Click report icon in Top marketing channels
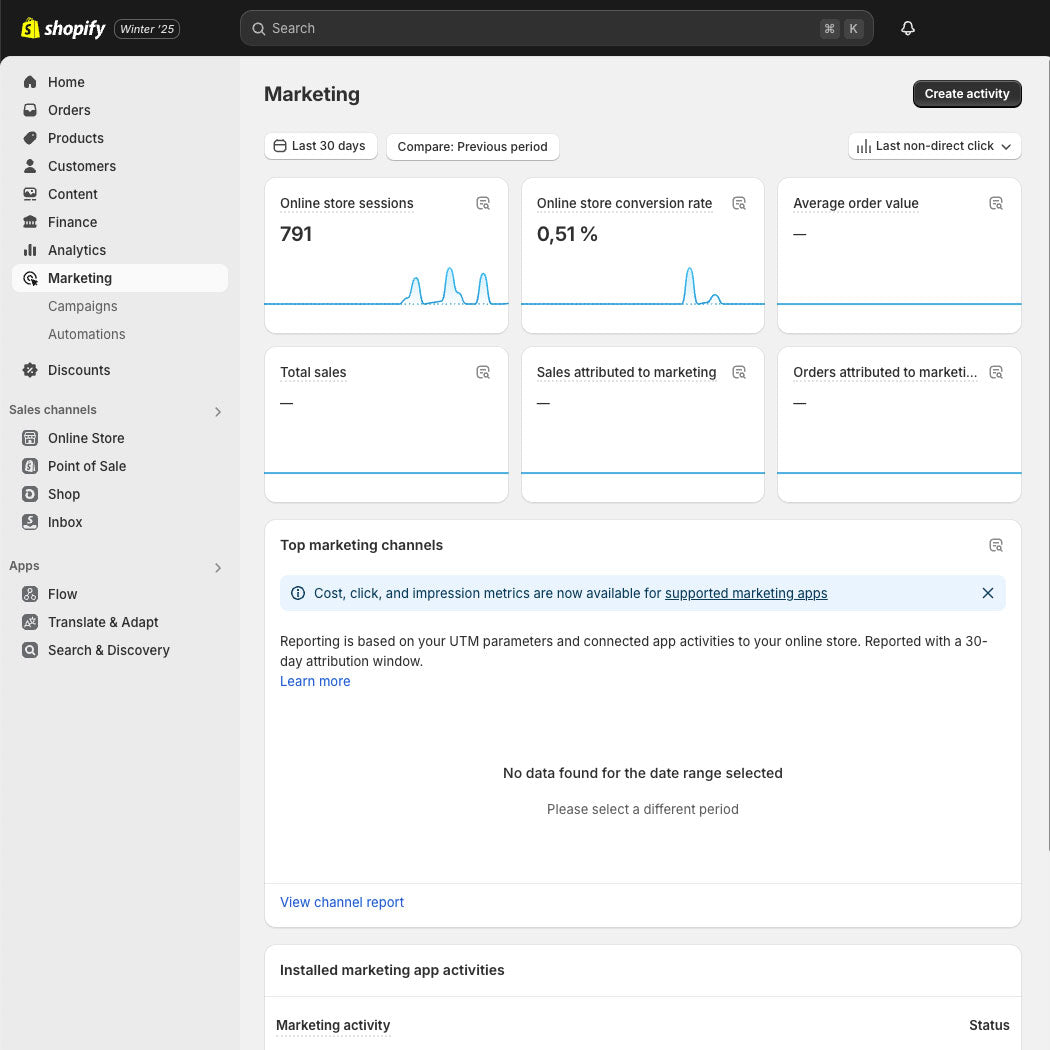 click(x=996, y=545)
